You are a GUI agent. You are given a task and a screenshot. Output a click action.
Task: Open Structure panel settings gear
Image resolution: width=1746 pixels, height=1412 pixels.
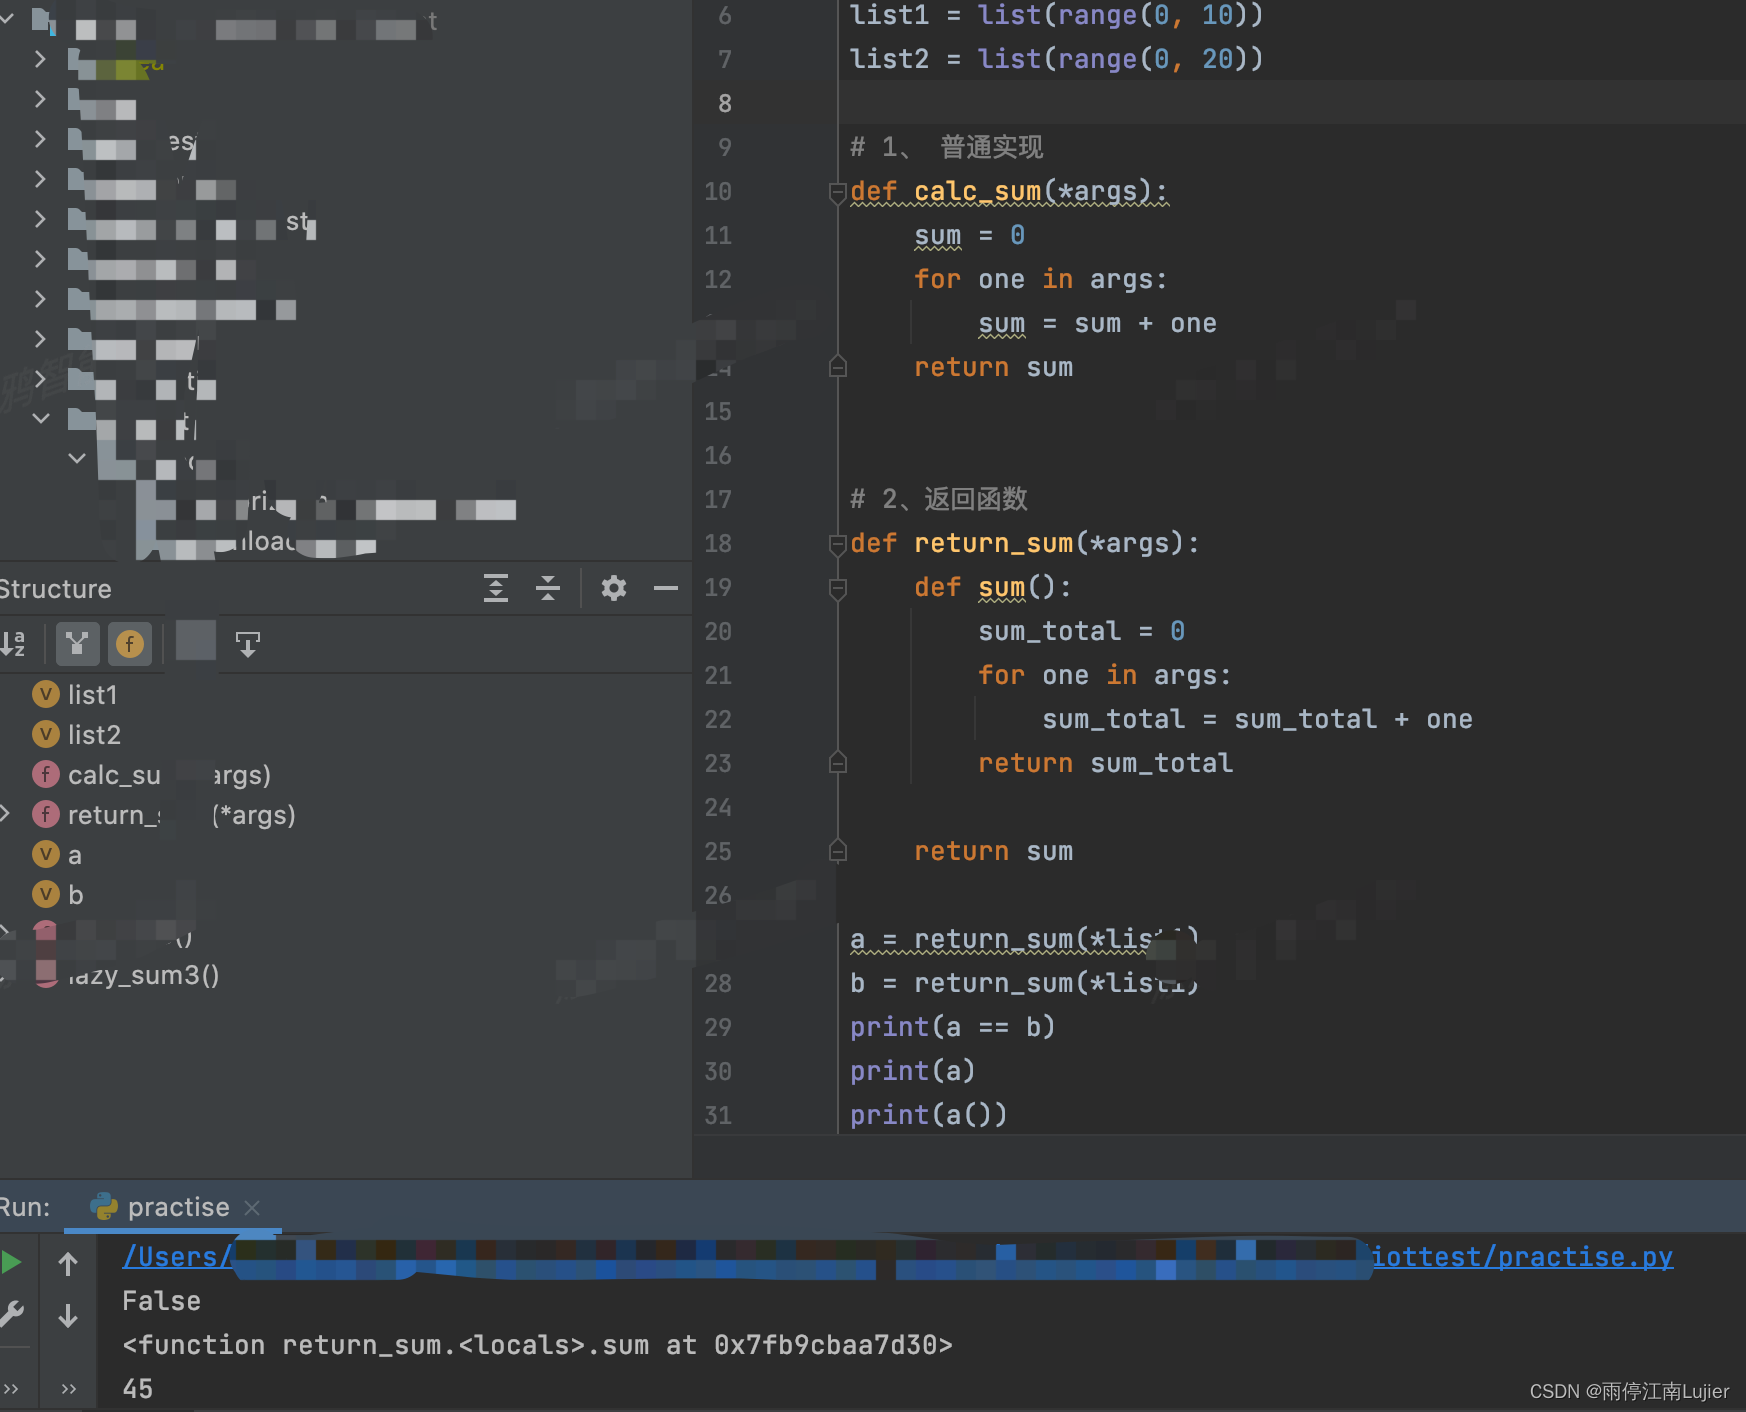point(614,588)
